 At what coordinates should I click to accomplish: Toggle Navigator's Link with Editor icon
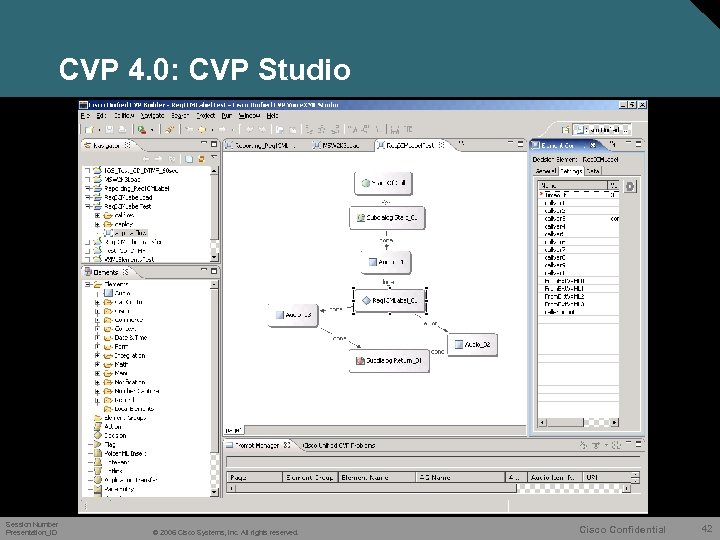pos(201,159)
